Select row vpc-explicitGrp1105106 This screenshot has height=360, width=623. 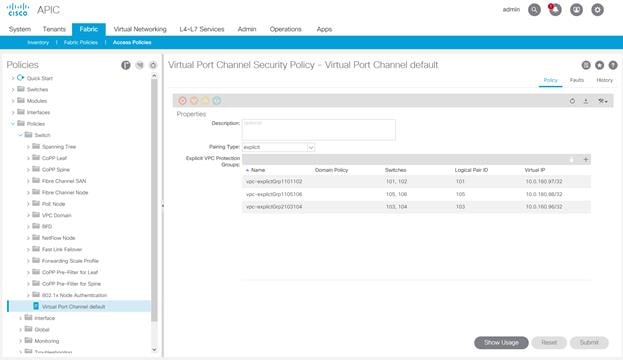(416, 194)
